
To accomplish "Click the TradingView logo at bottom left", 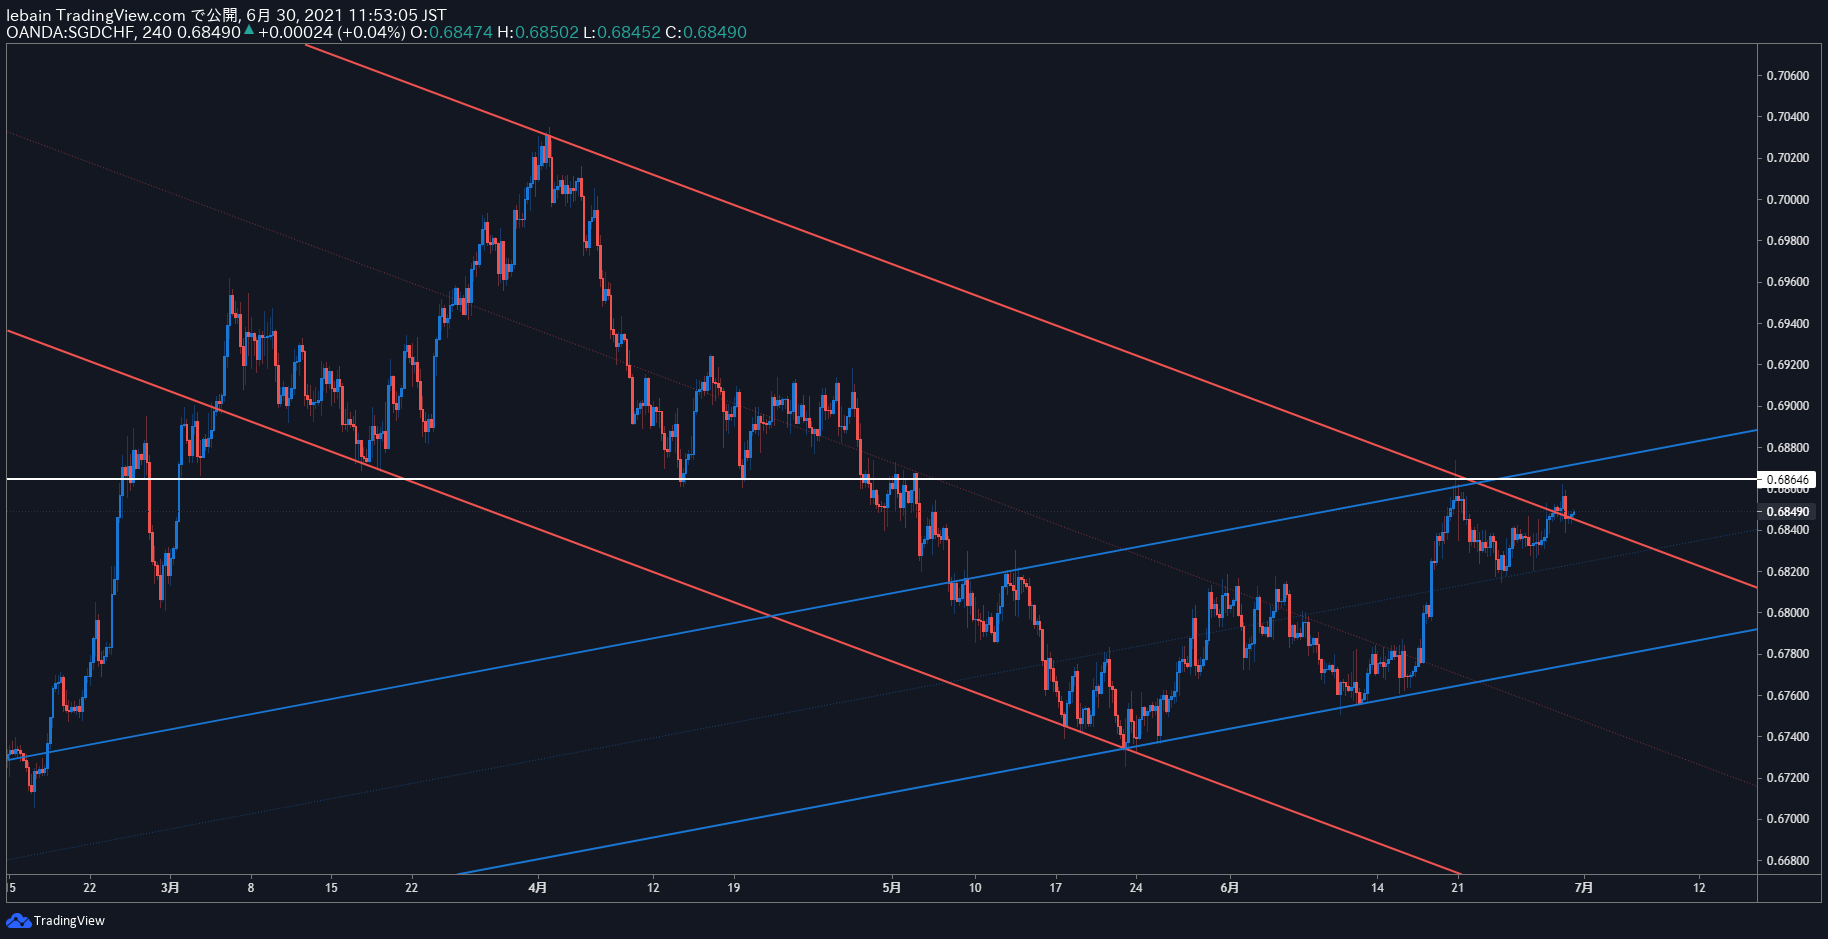I will point(55,920).
